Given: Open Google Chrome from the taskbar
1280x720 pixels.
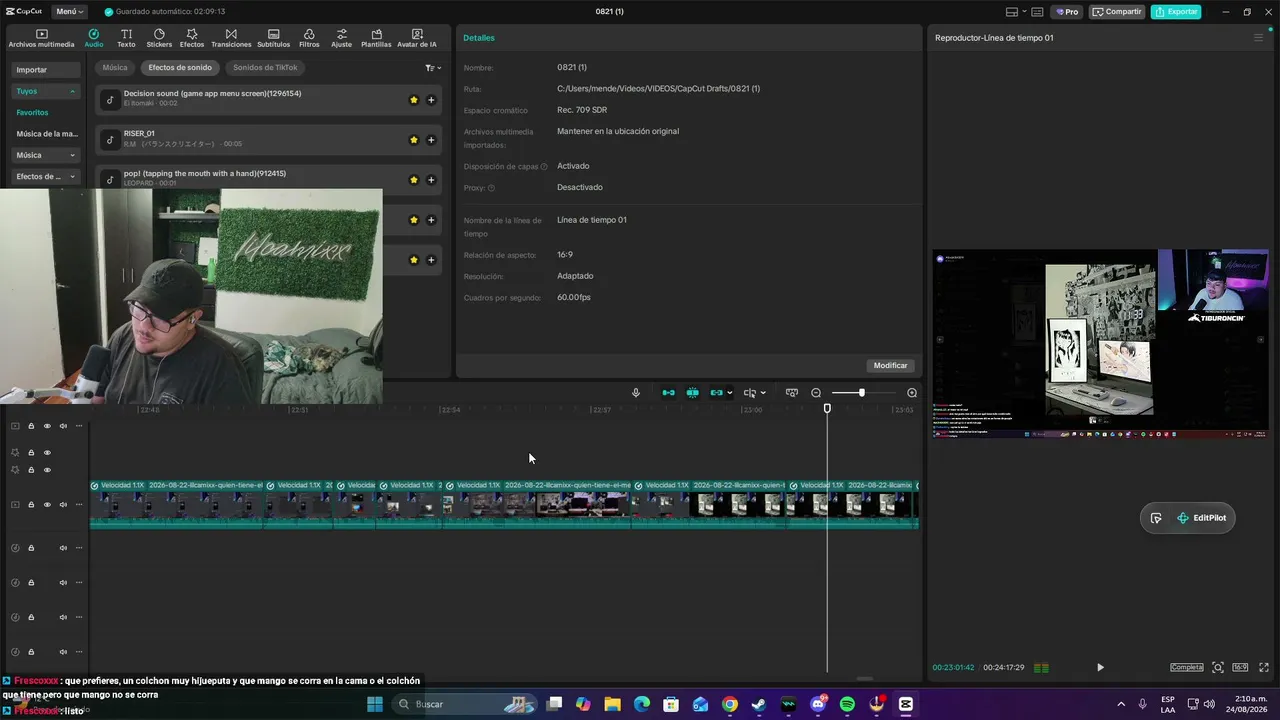Looking at the screenshot, I should click(x=730, y=704).
